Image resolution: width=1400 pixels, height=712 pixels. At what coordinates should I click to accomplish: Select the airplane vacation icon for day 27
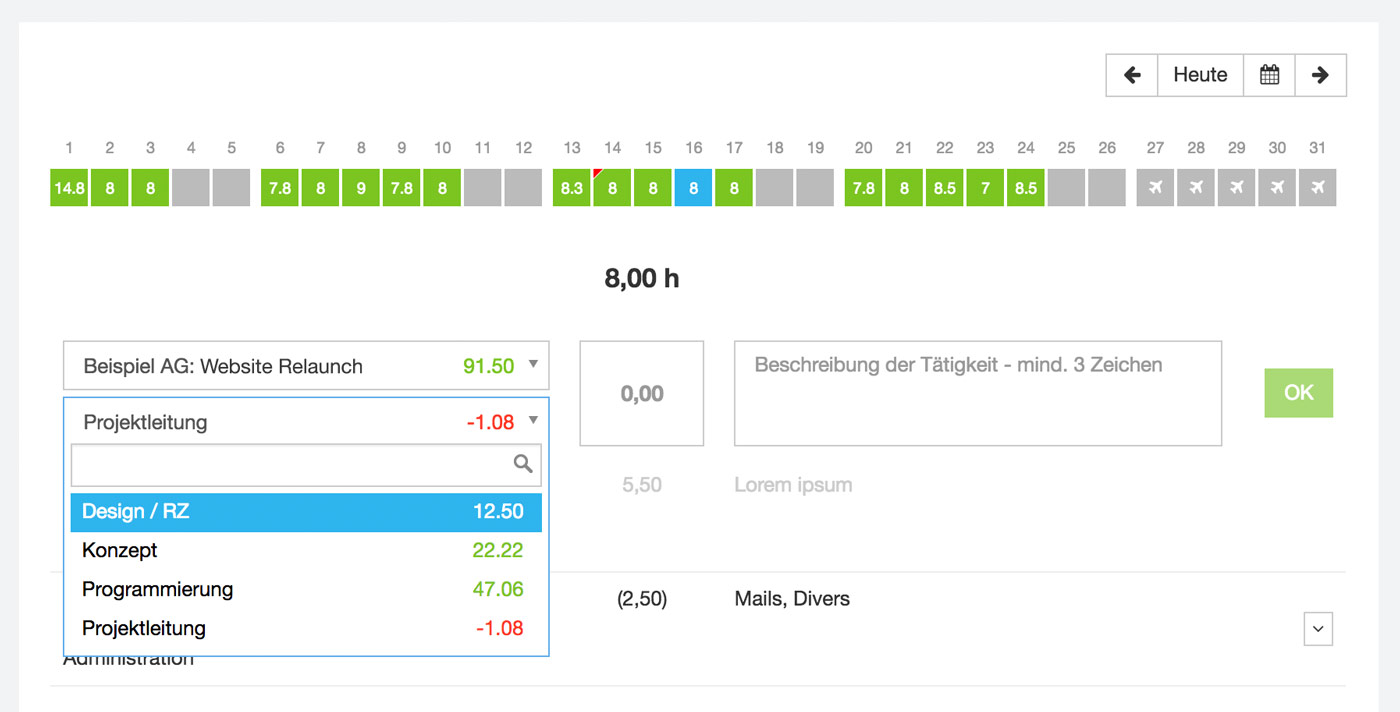click(x=1155, y=187)
